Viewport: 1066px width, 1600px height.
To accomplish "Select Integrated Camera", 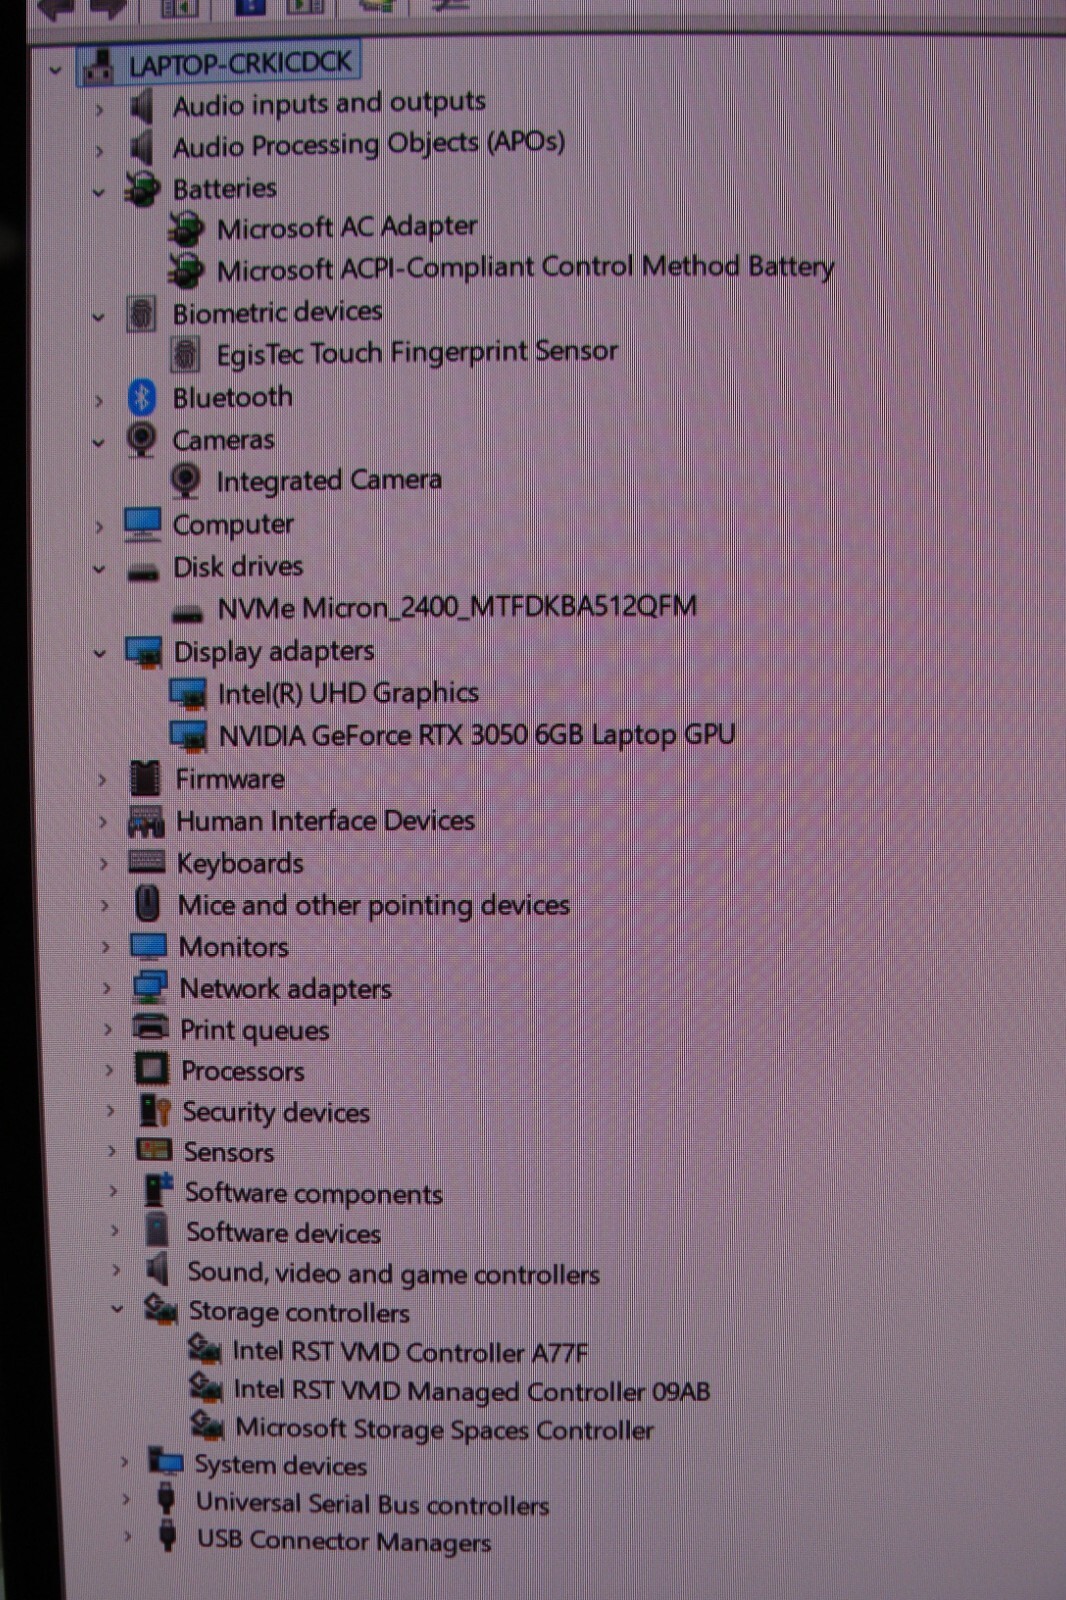I will [x=329, y=480].
